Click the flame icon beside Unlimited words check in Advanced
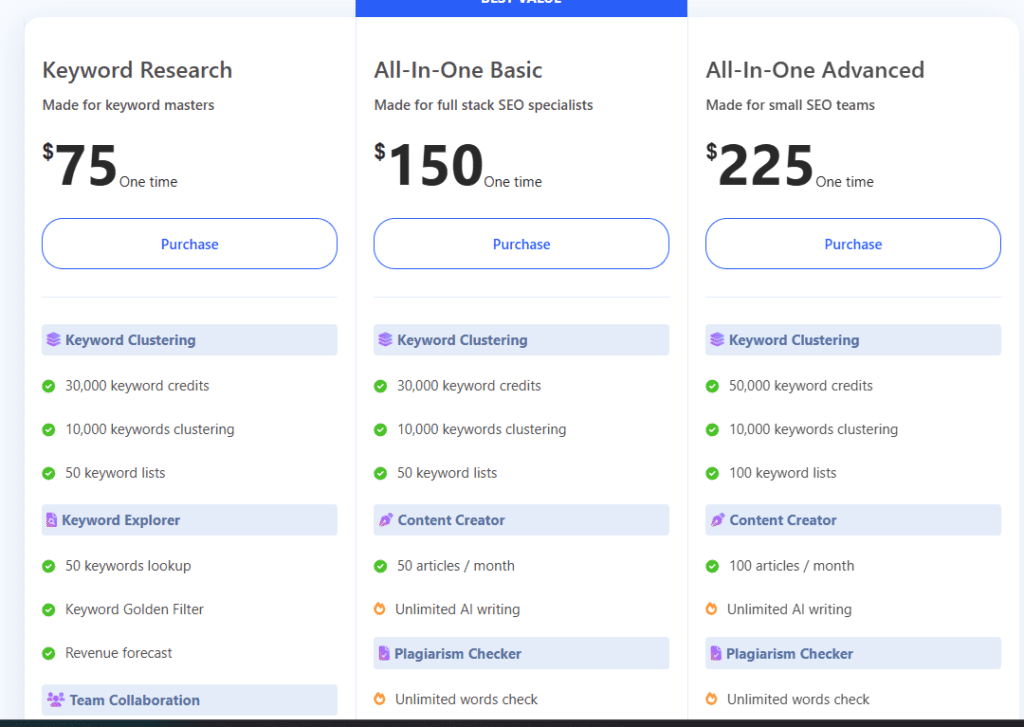 [712, 699]
